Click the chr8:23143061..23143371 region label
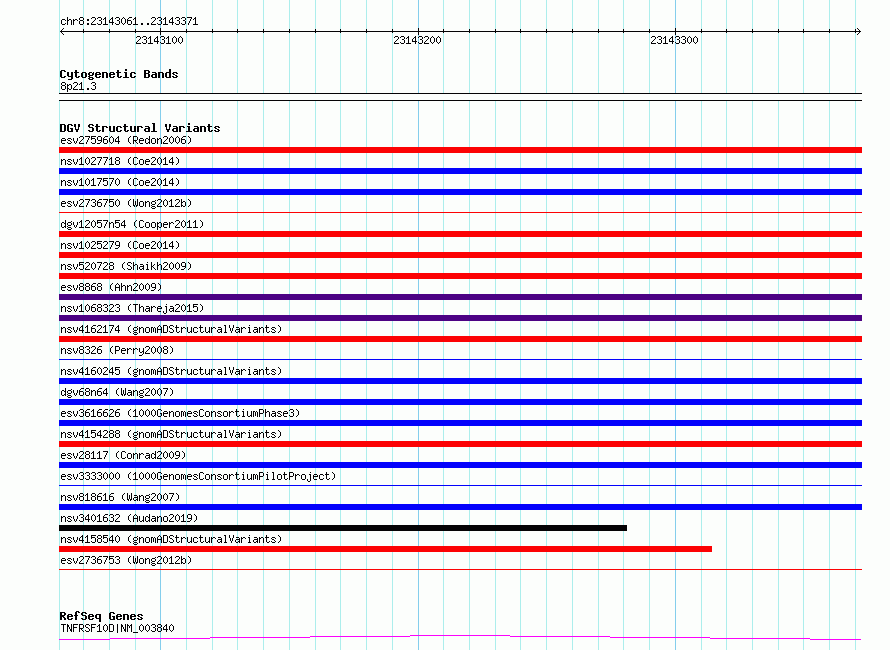The width and height of the screenshot is (890, 650). pos(129,22)
